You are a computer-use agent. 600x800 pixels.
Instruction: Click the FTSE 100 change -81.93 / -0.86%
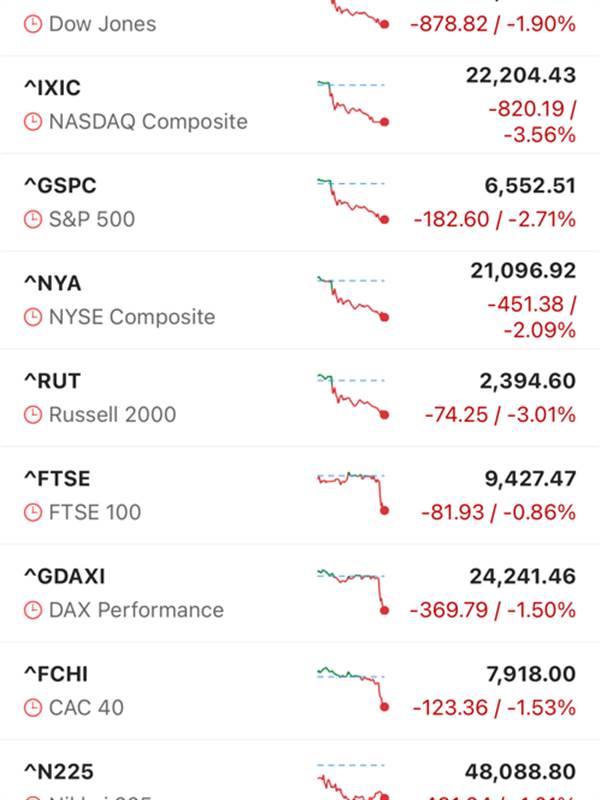[499, 513]
